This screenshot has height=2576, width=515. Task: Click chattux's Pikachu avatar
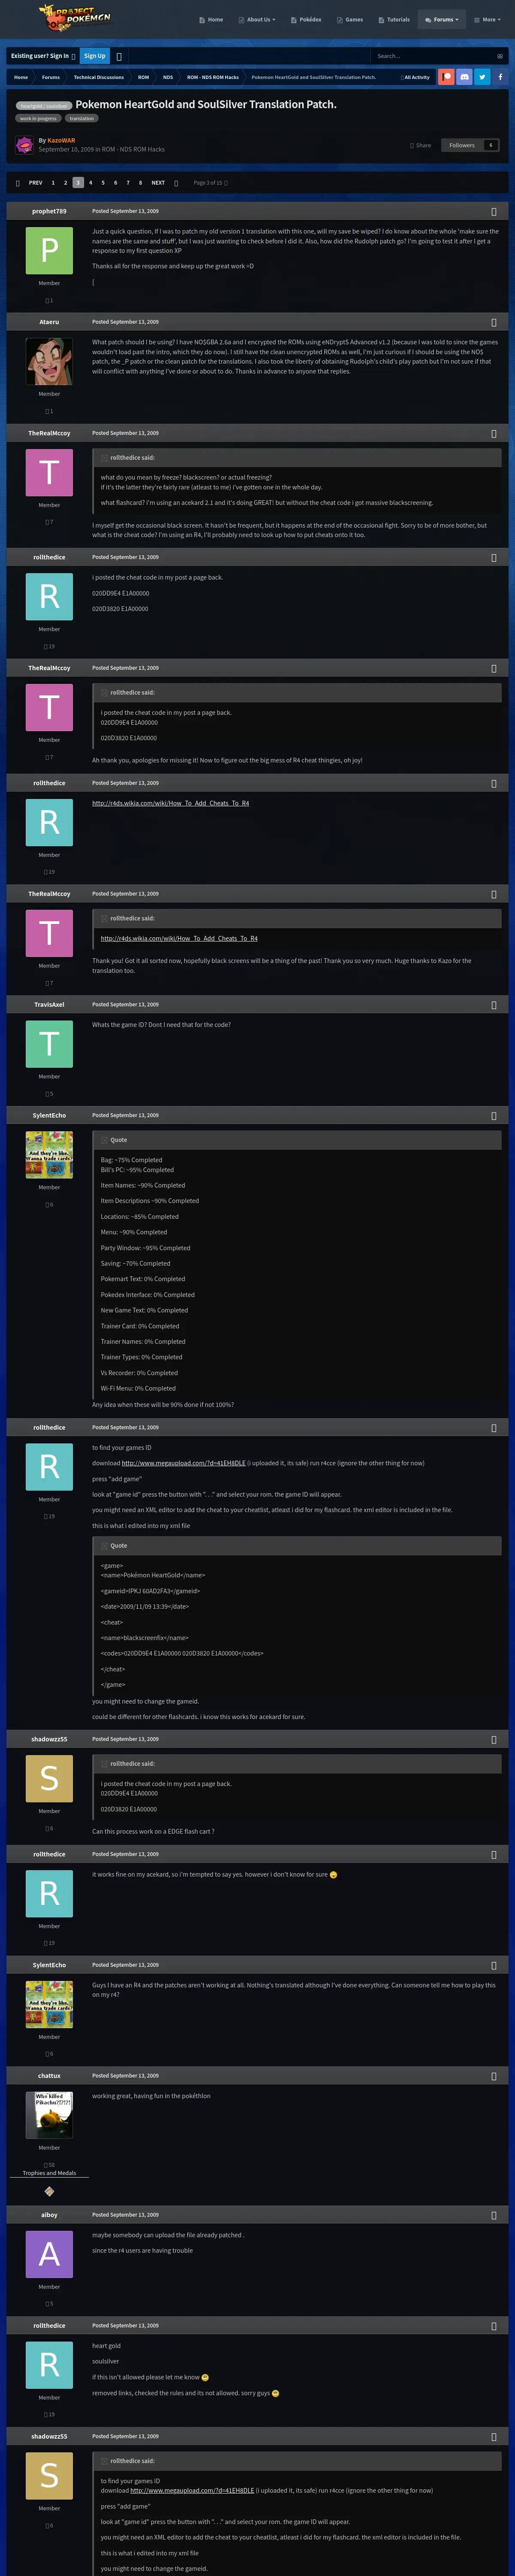pos(49,2114)
